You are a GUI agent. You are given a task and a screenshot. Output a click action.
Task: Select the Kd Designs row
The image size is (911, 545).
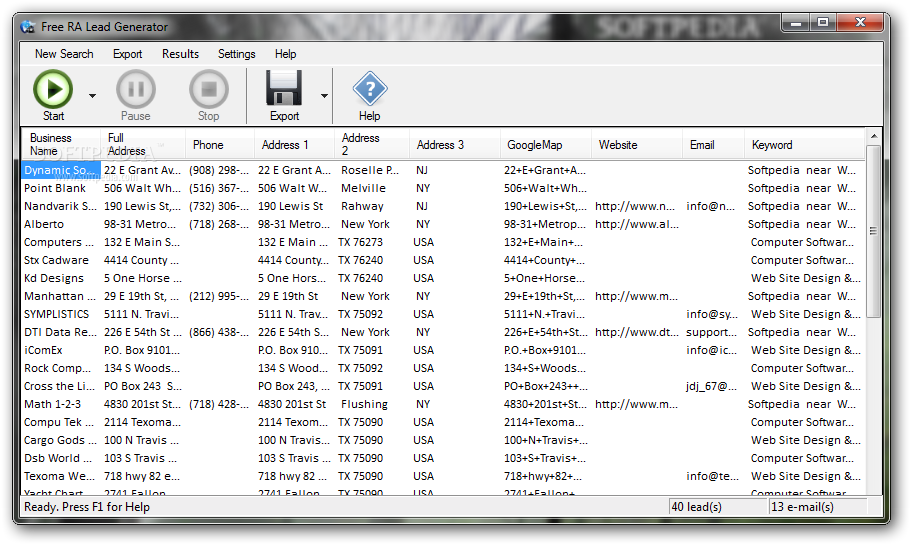click(x=443, y=278)
